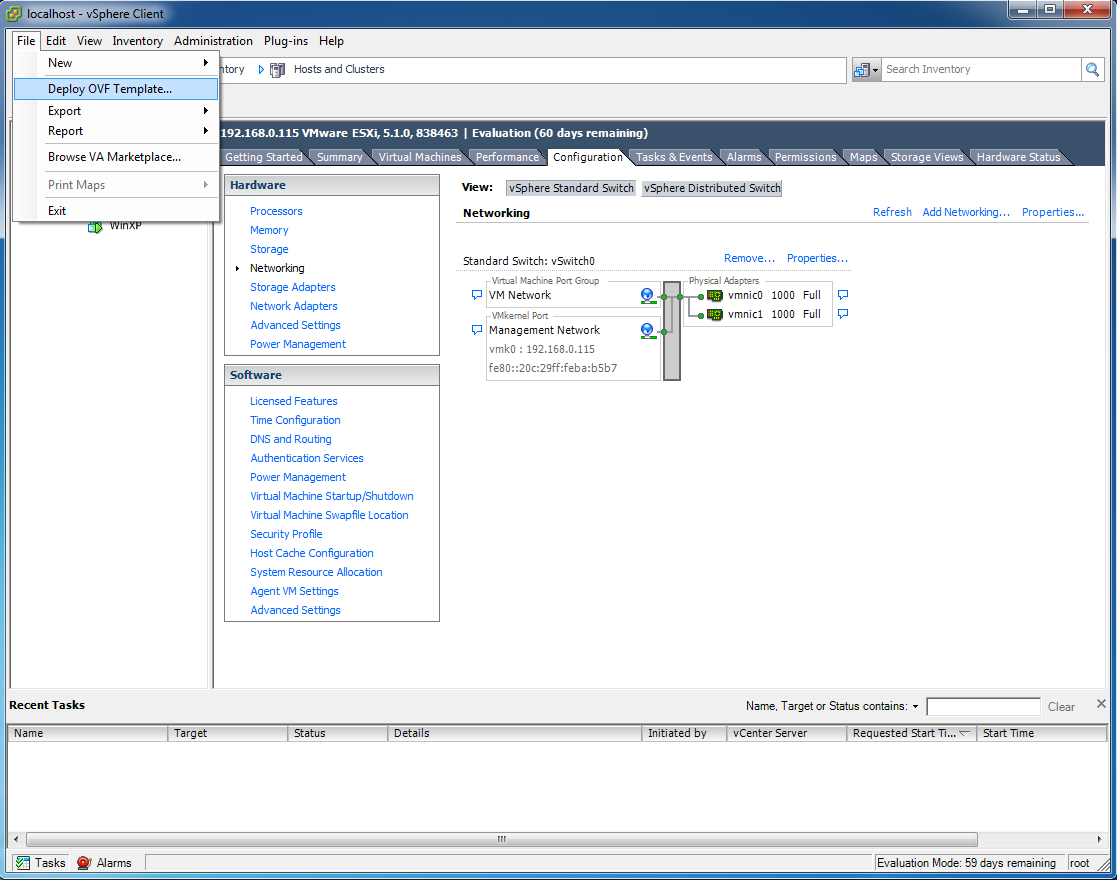The image size is (1117, 880).
Task: Switch to the Storage Views tab
Action: (927, 157)
